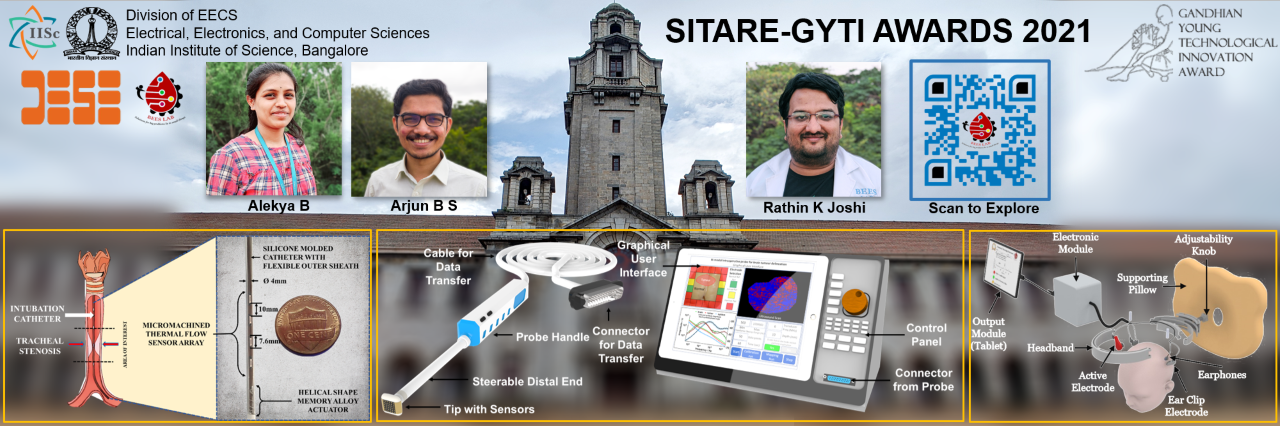Open Alekya B's photo

point(273,130)
